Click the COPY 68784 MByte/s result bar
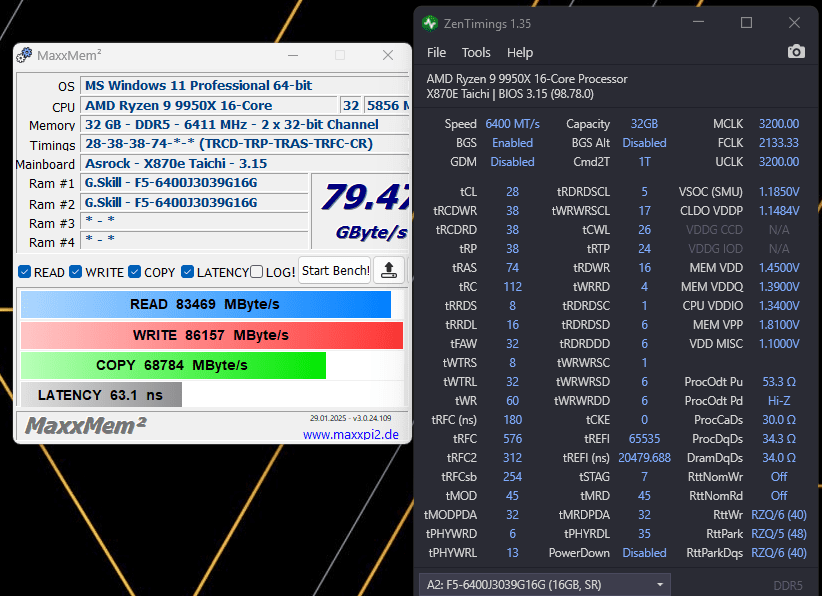The height and width of the screenshot is (596, 822). point(173,365)
